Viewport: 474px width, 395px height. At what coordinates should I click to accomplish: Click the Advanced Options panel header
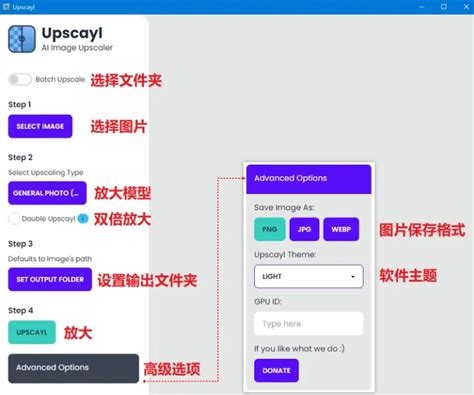309,179
